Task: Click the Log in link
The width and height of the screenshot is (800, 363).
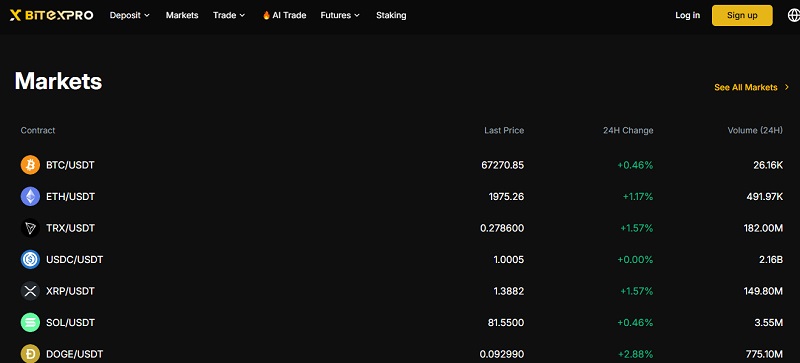Action: 687,15
